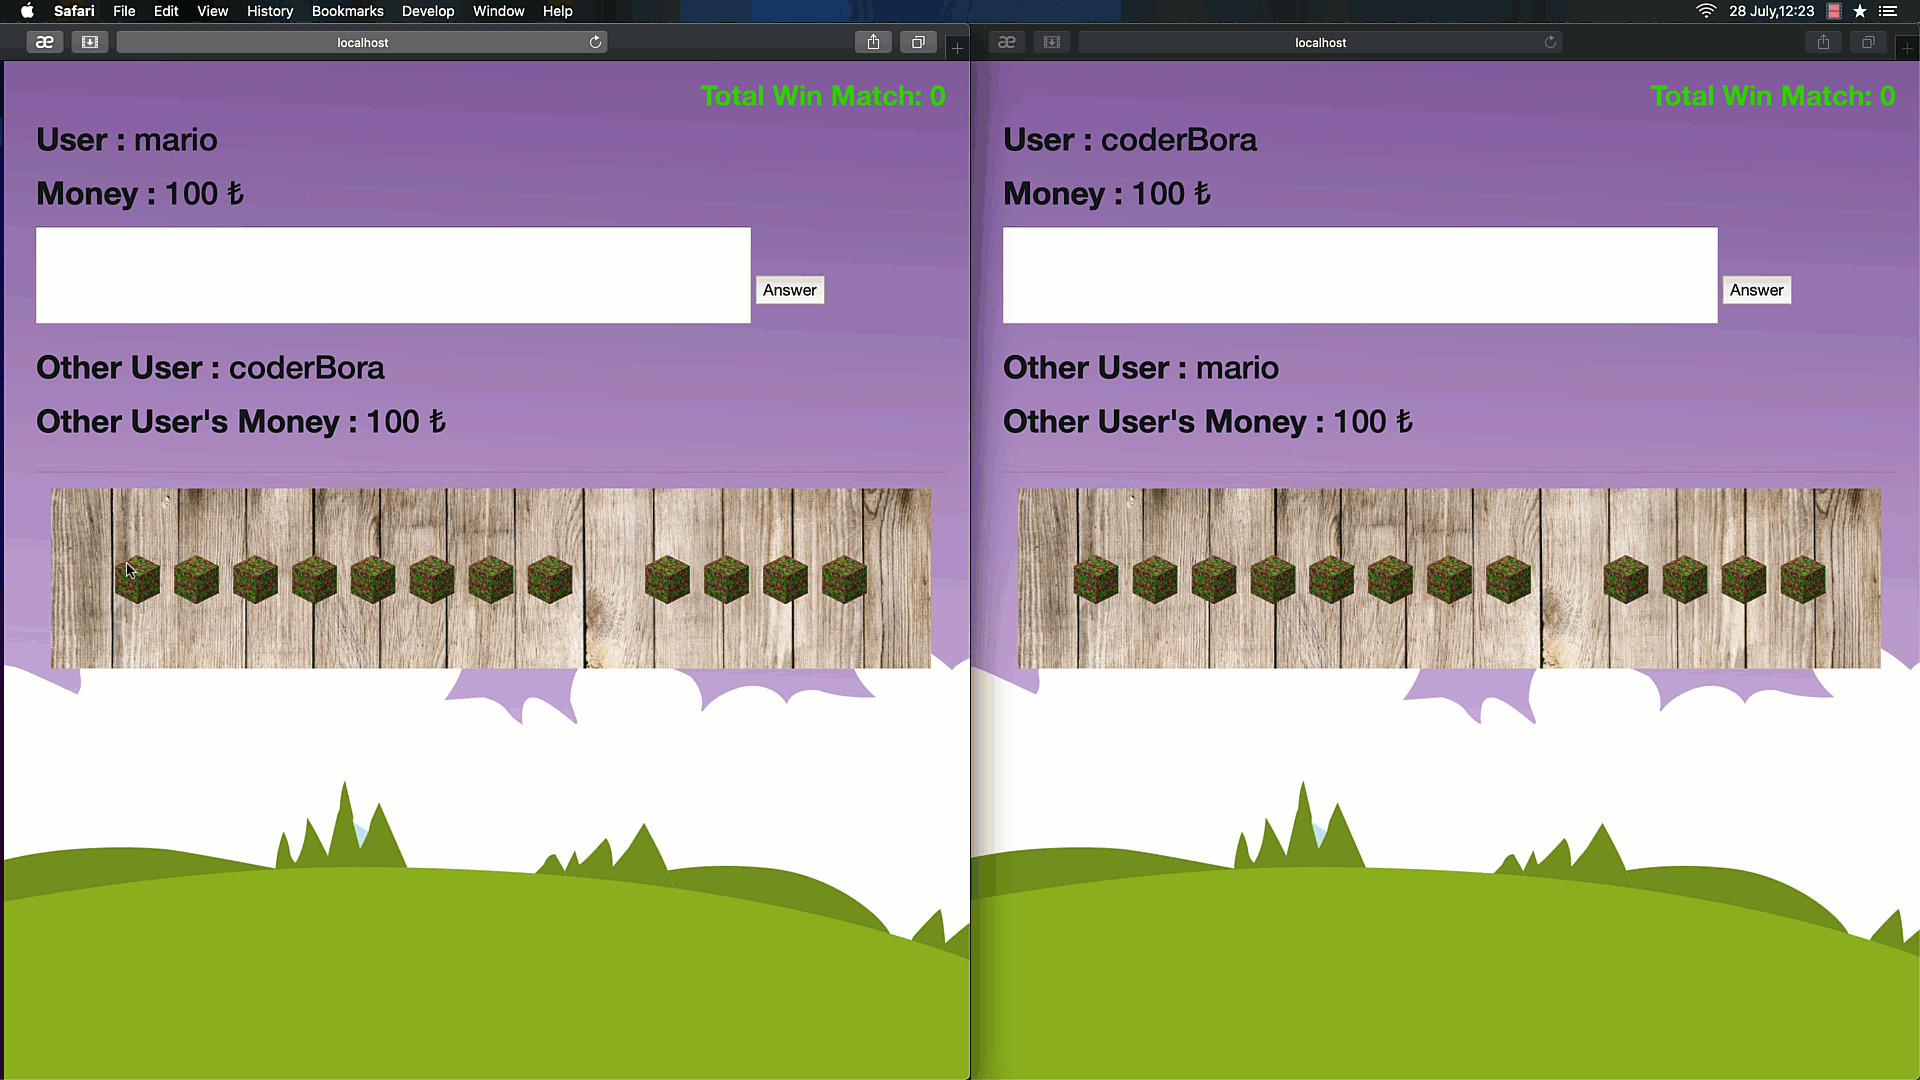This screenshot has width=1920, height=1080.
Task: Open the Window menu
Action: [498, 11]
